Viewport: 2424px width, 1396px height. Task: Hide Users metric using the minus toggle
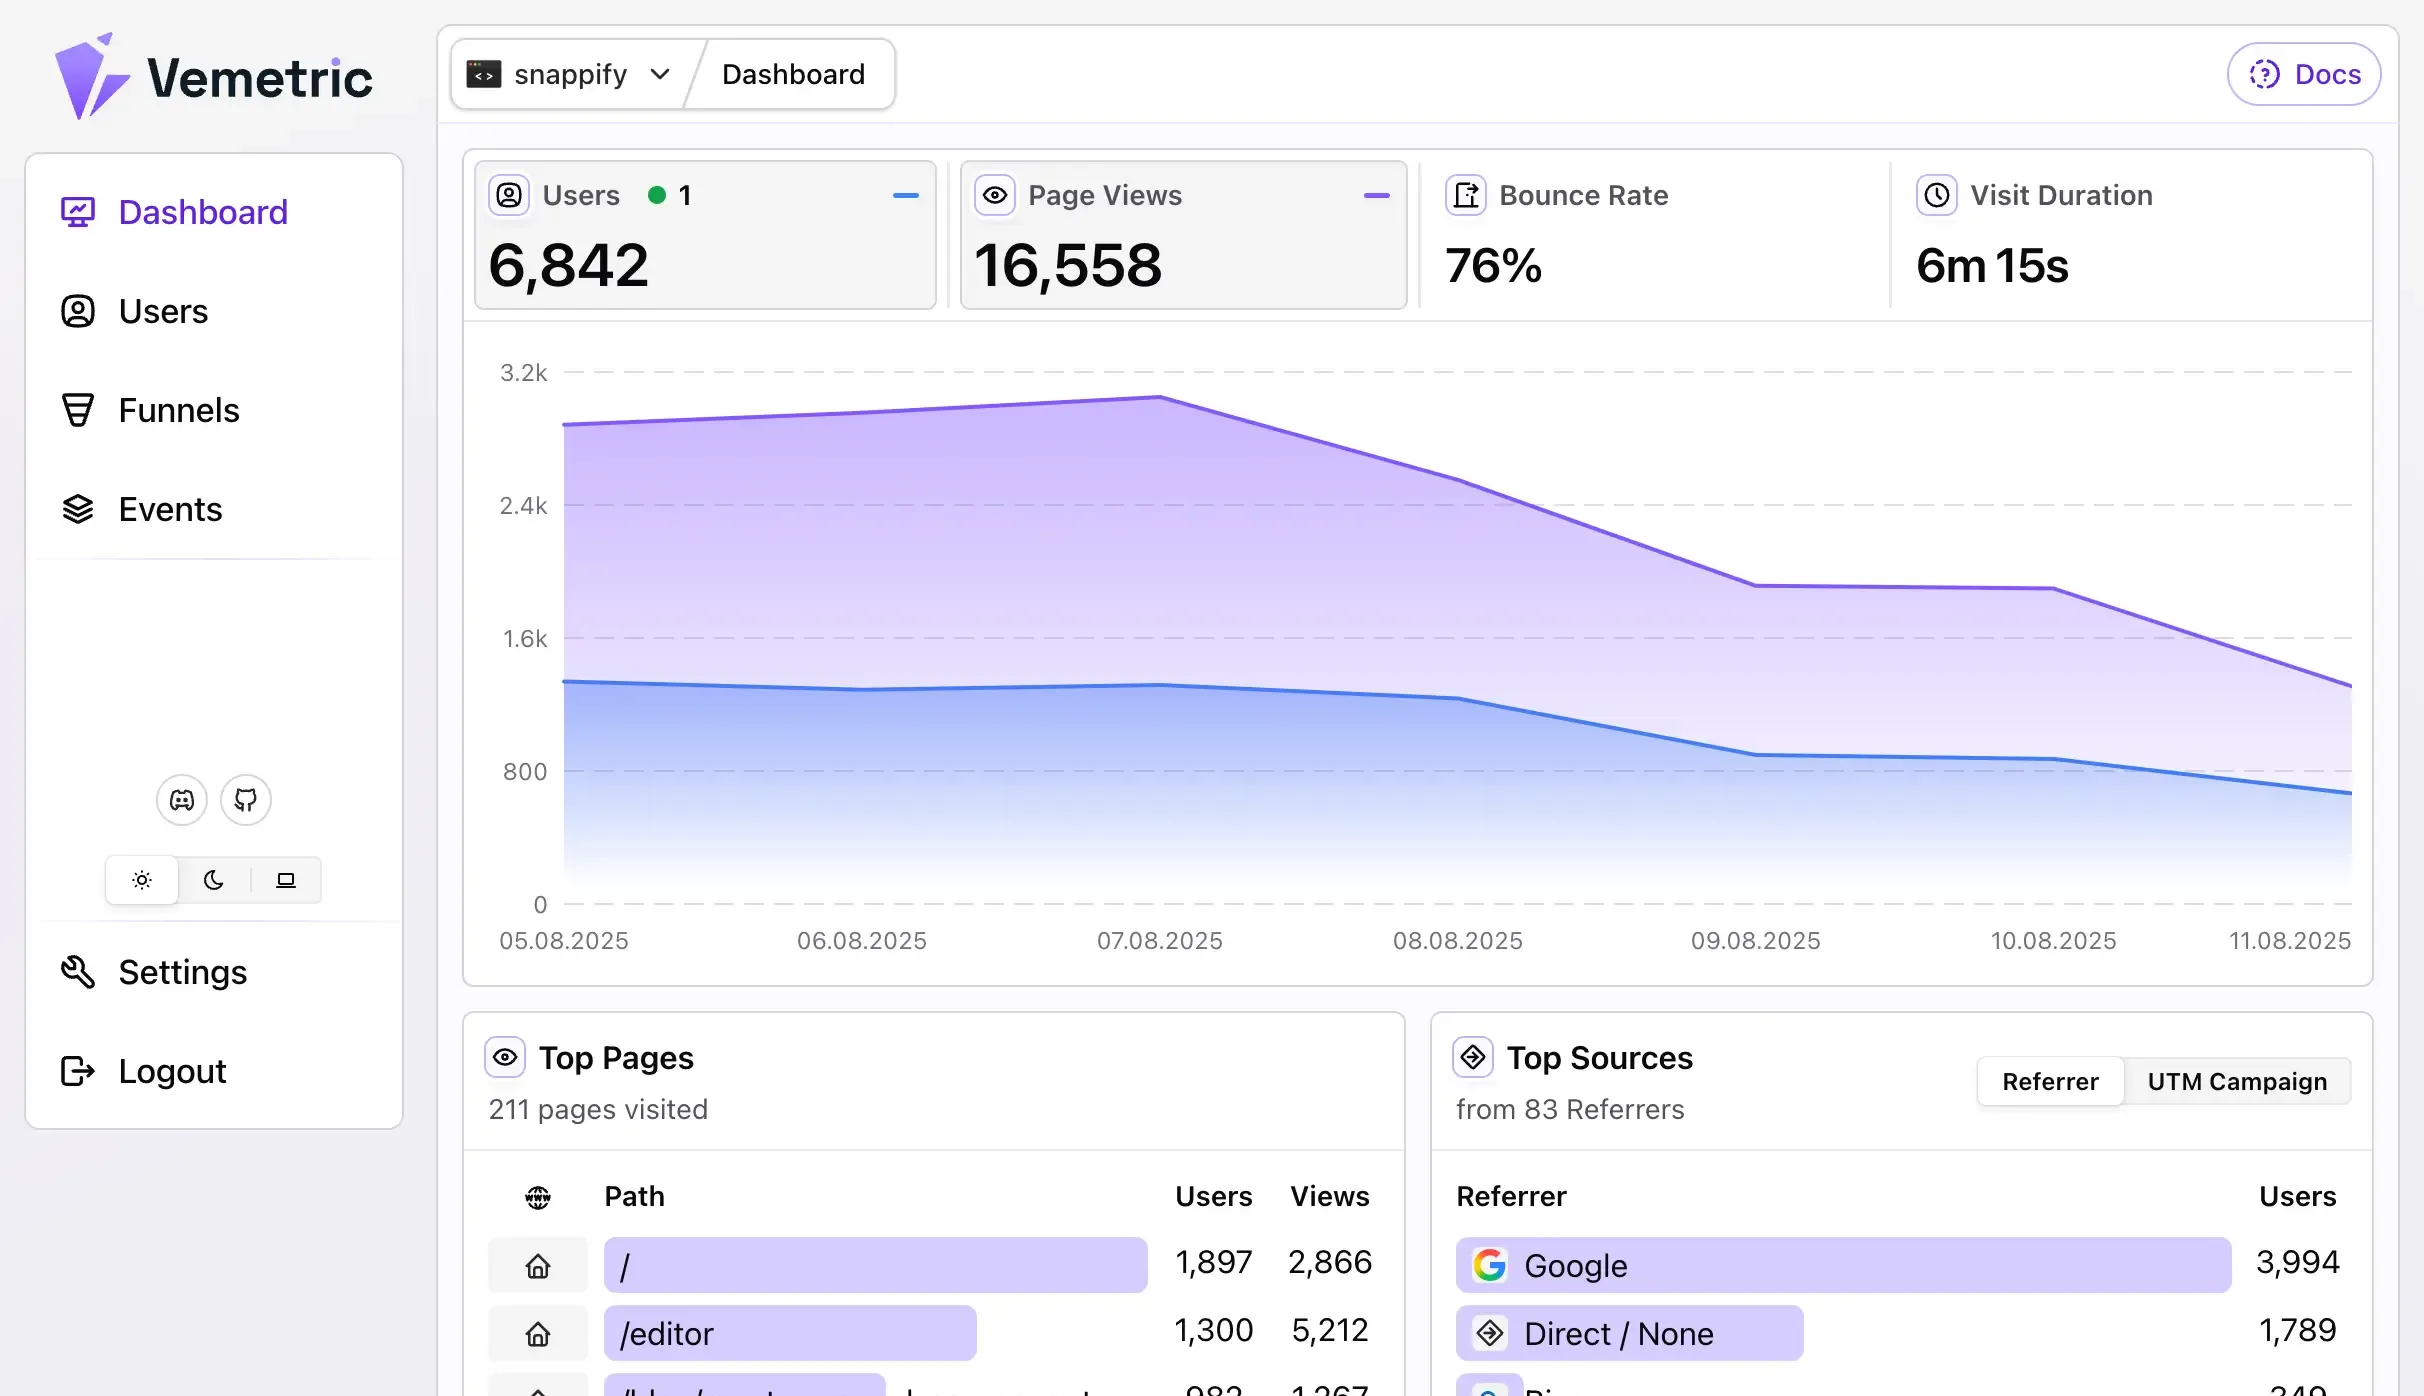pyautogui.click(x=905, y=195)
